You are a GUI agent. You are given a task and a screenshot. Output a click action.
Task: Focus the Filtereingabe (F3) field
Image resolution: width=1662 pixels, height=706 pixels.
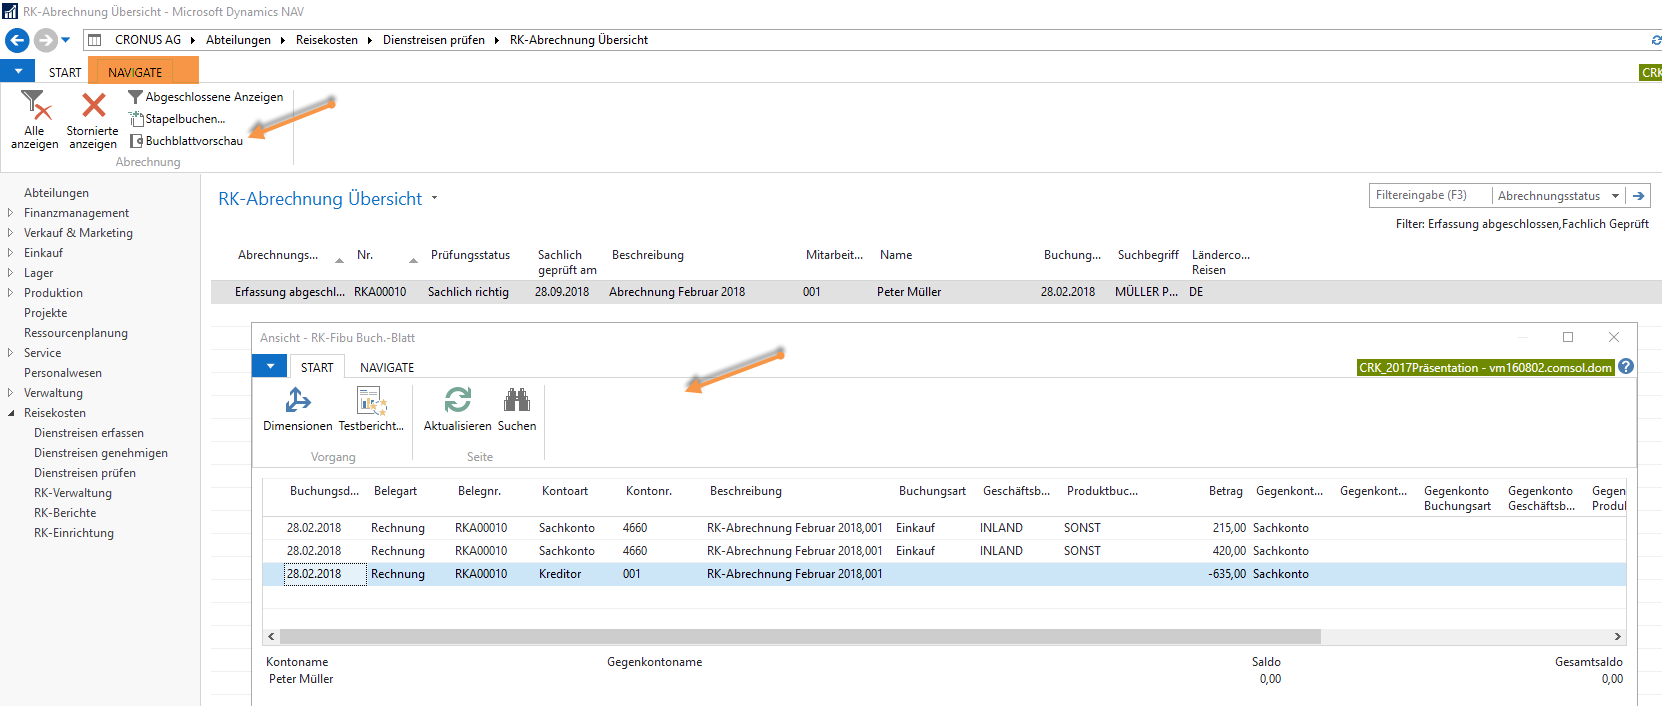point(1430,195)
